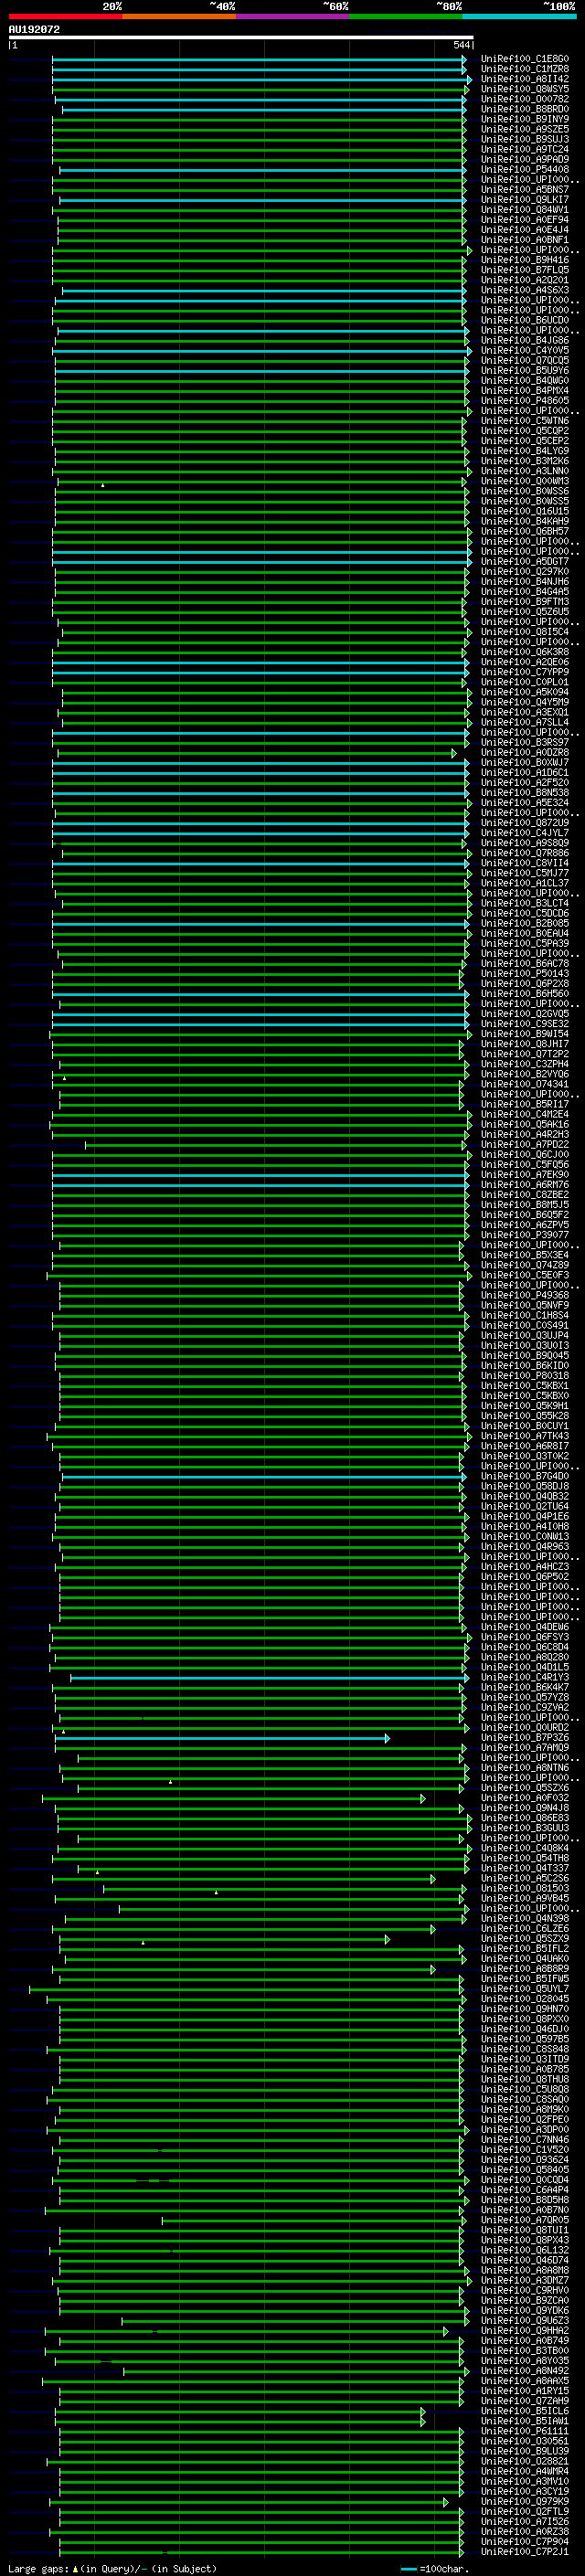Select hit label UniRef100_Q55K28
Screen dimensions: 585x2576
point(524,1415)
